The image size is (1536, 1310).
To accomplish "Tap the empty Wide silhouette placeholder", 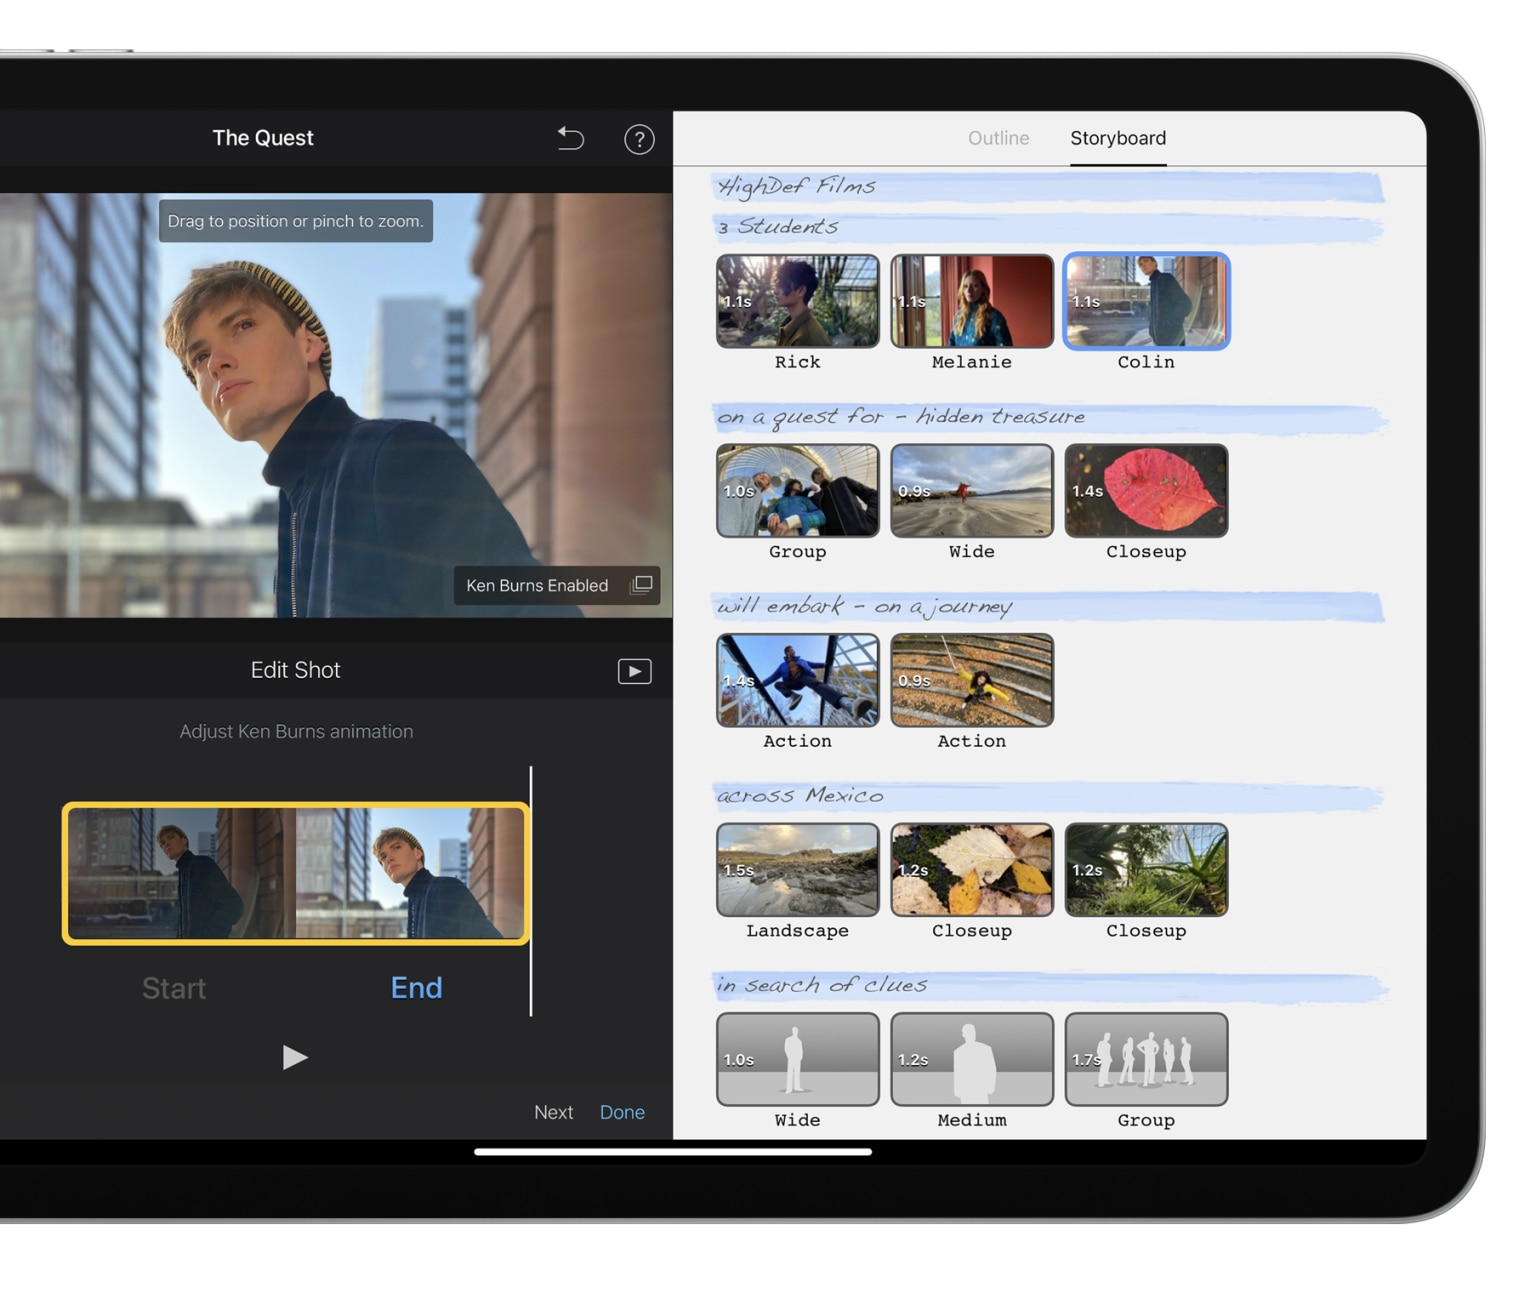I will tap(797, 1059).
